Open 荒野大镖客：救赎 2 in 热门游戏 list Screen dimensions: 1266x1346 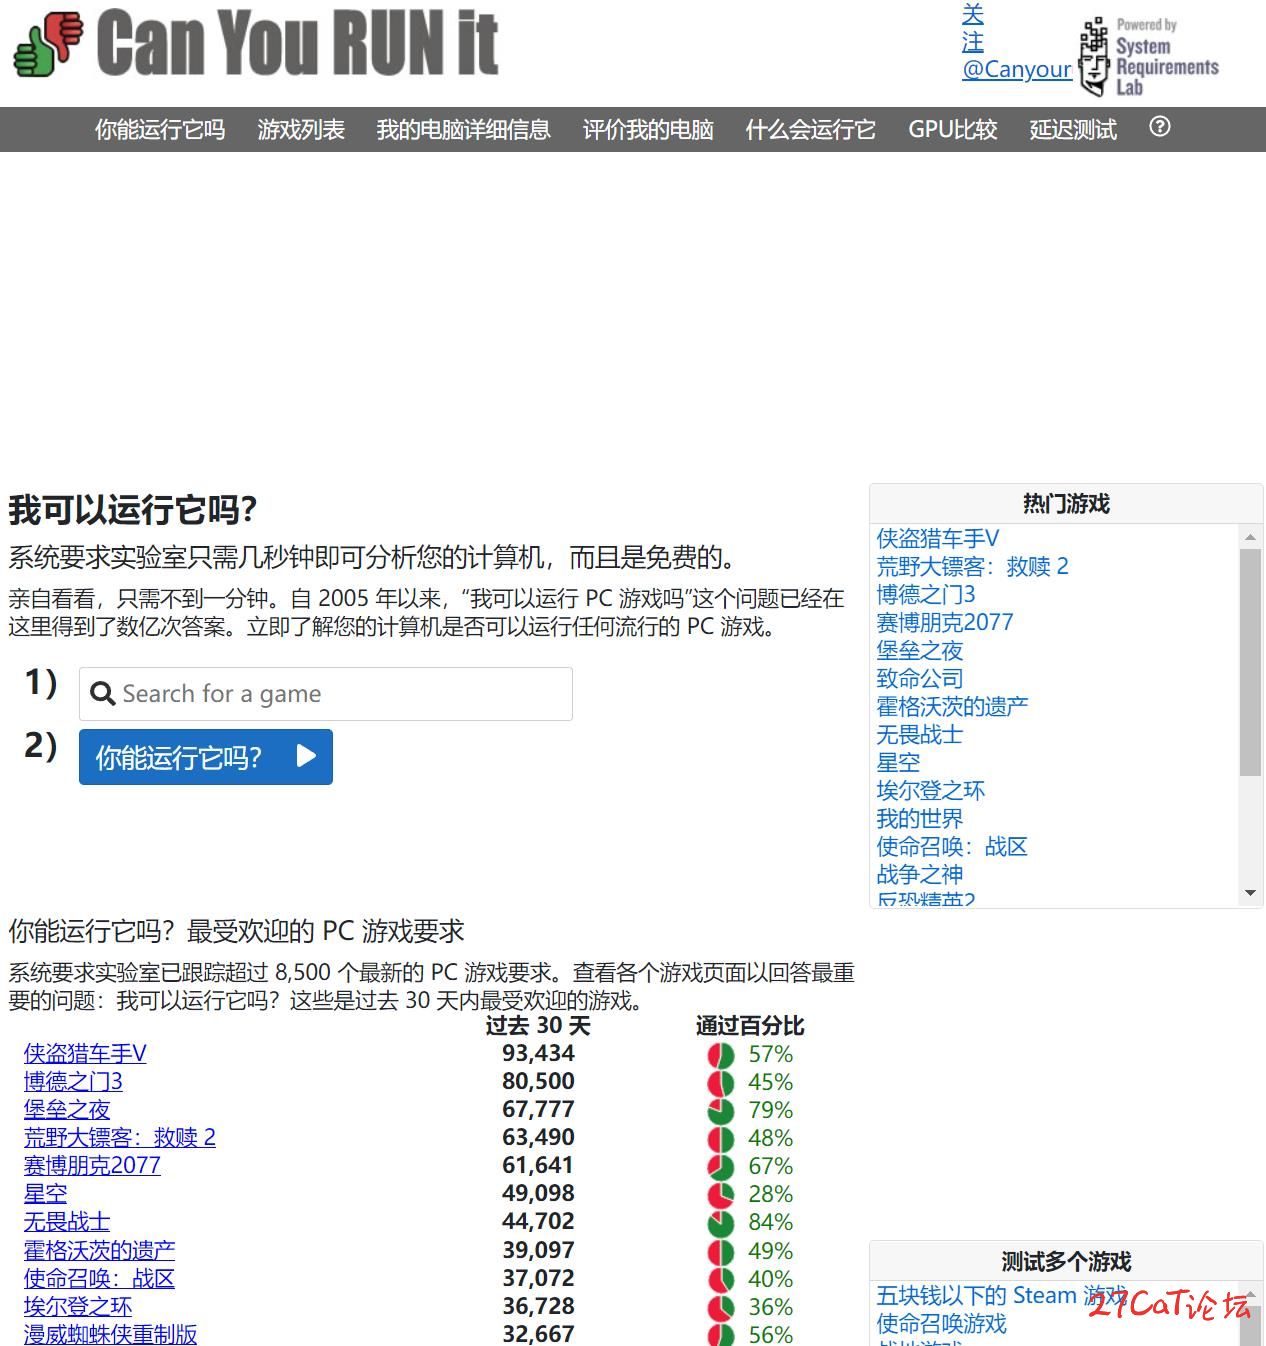tap(973, 566)
